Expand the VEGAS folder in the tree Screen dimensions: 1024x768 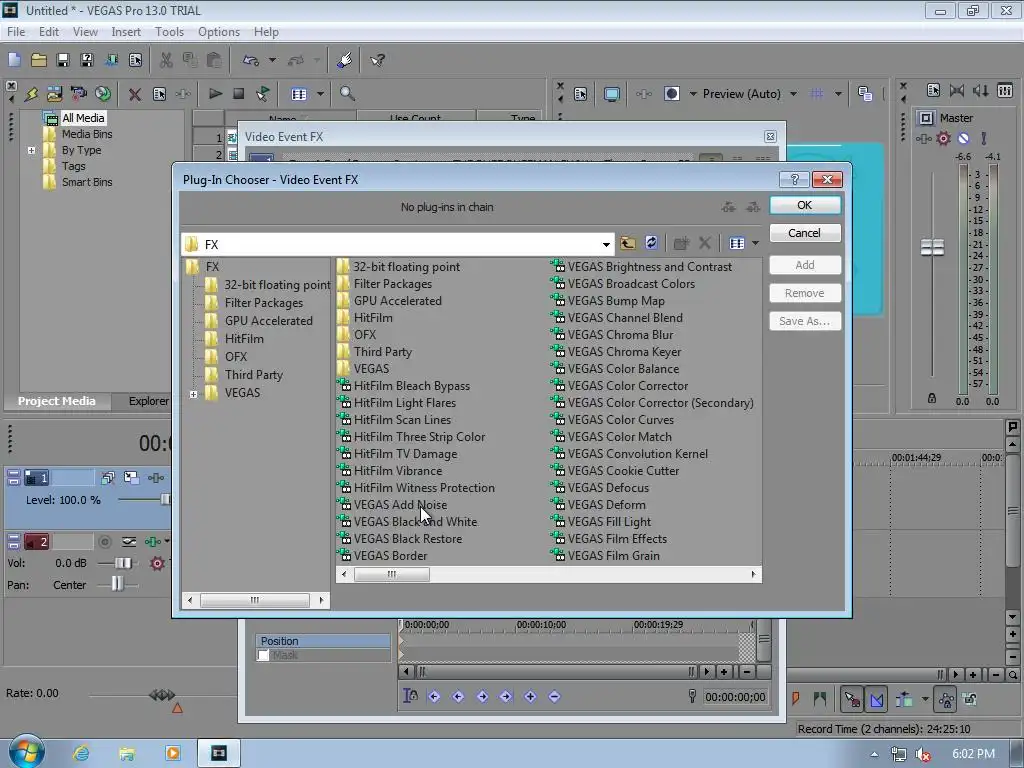[193, 394]
